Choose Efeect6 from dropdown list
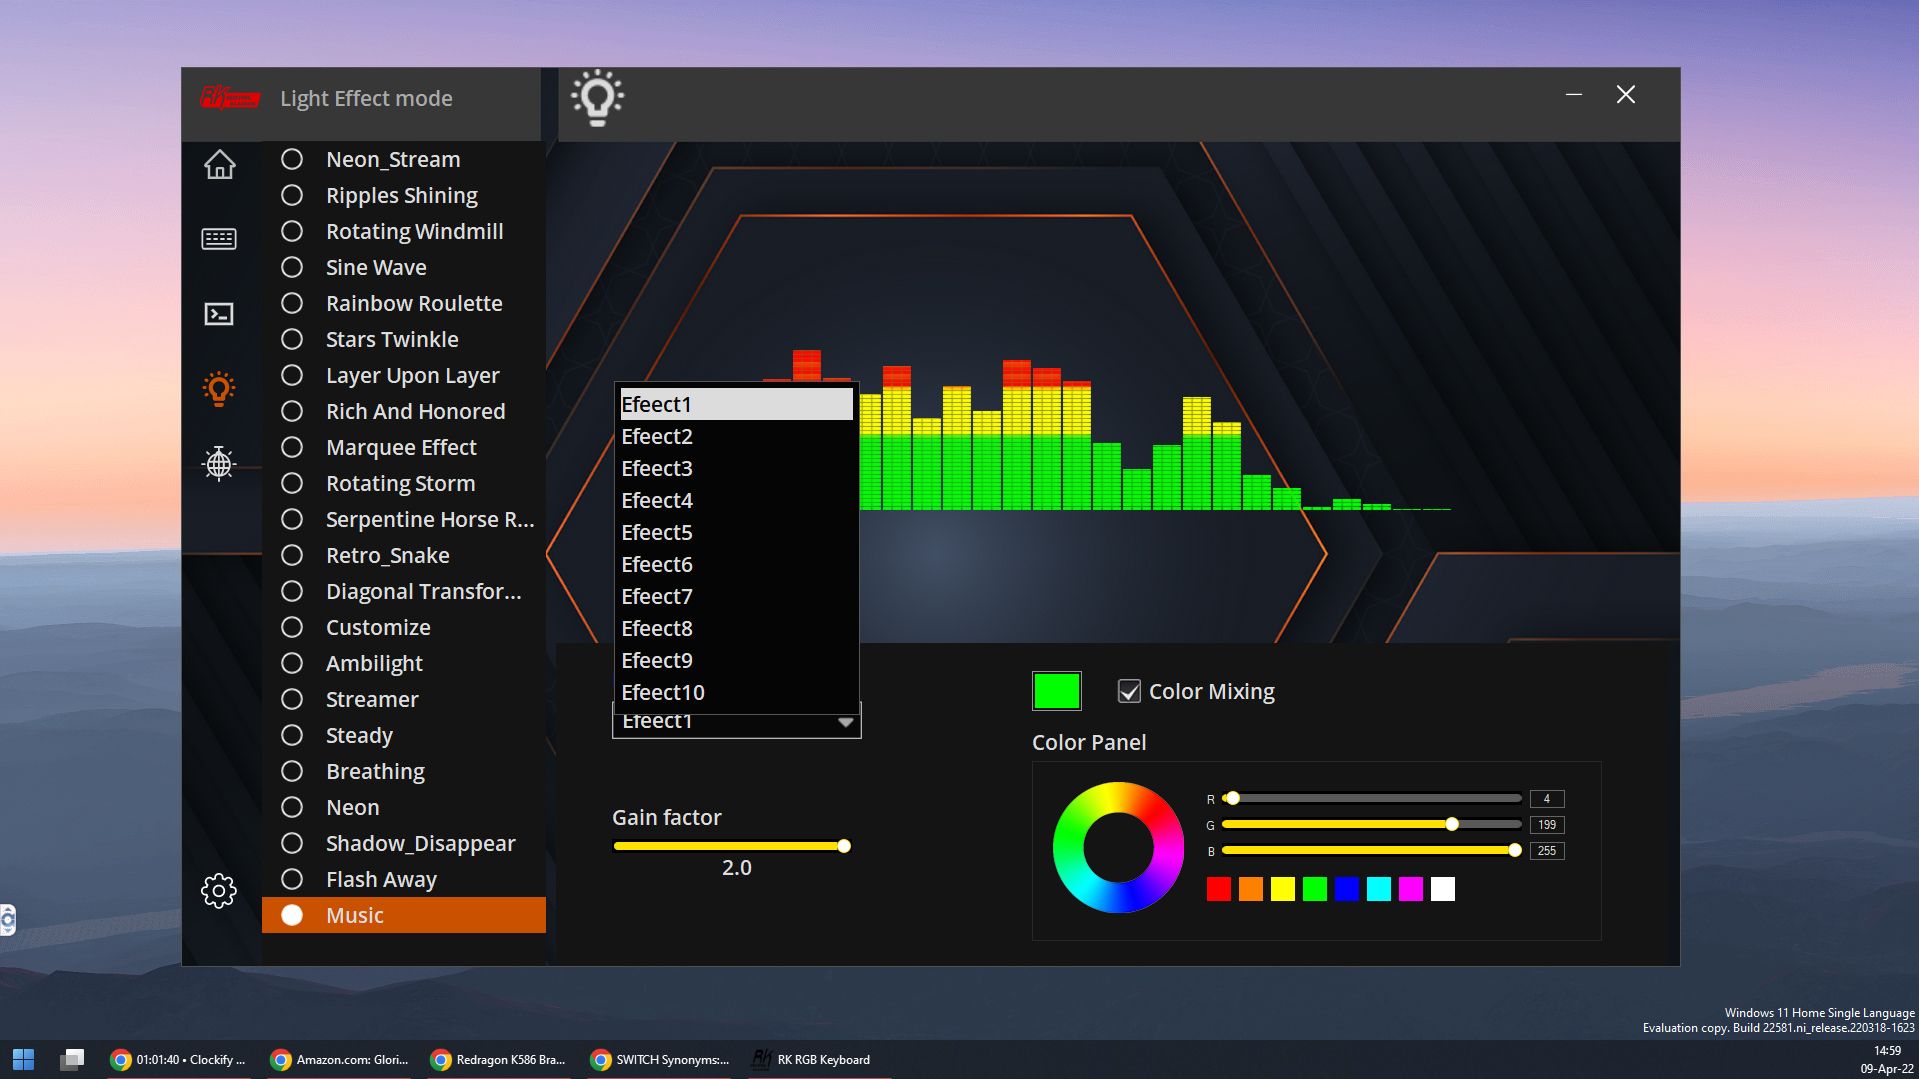Screen dimensions: 1919x1079 click(736, 564)
